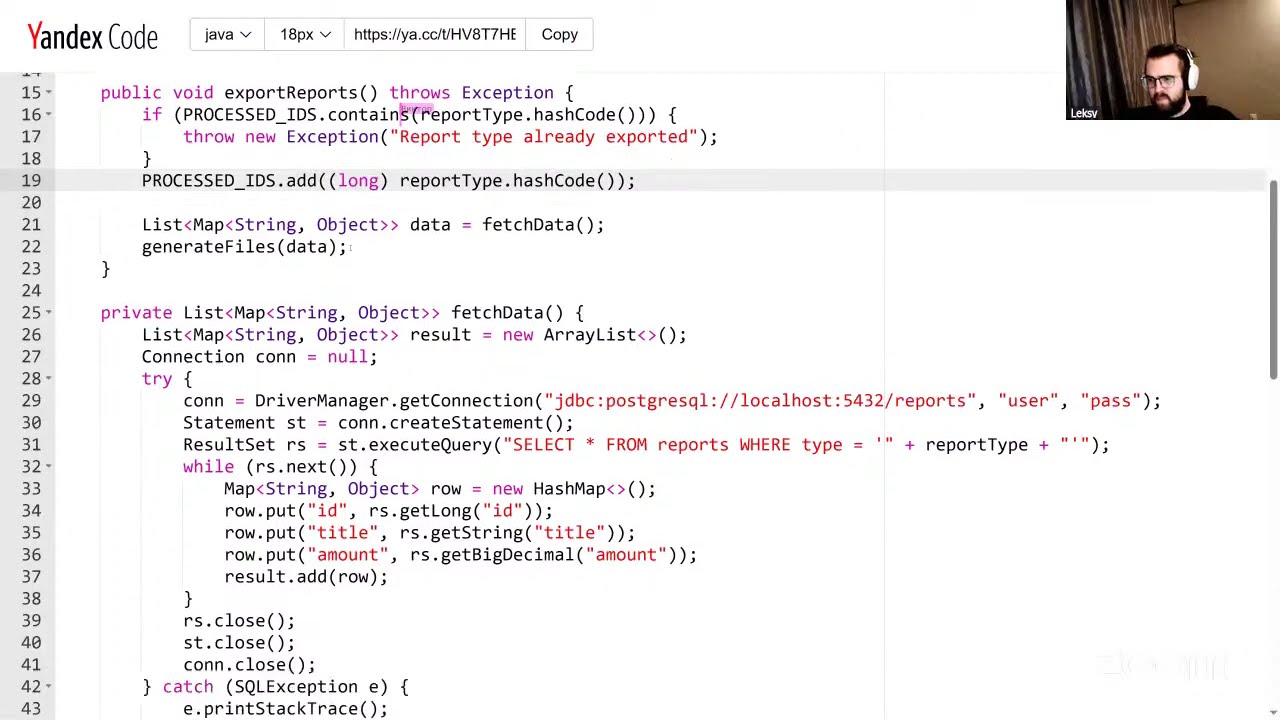Viewport: 1280px width, 720px height.
Task: Click 'throws' keyword on line 15
Action: pyautogui.click(x=420, y=93)
